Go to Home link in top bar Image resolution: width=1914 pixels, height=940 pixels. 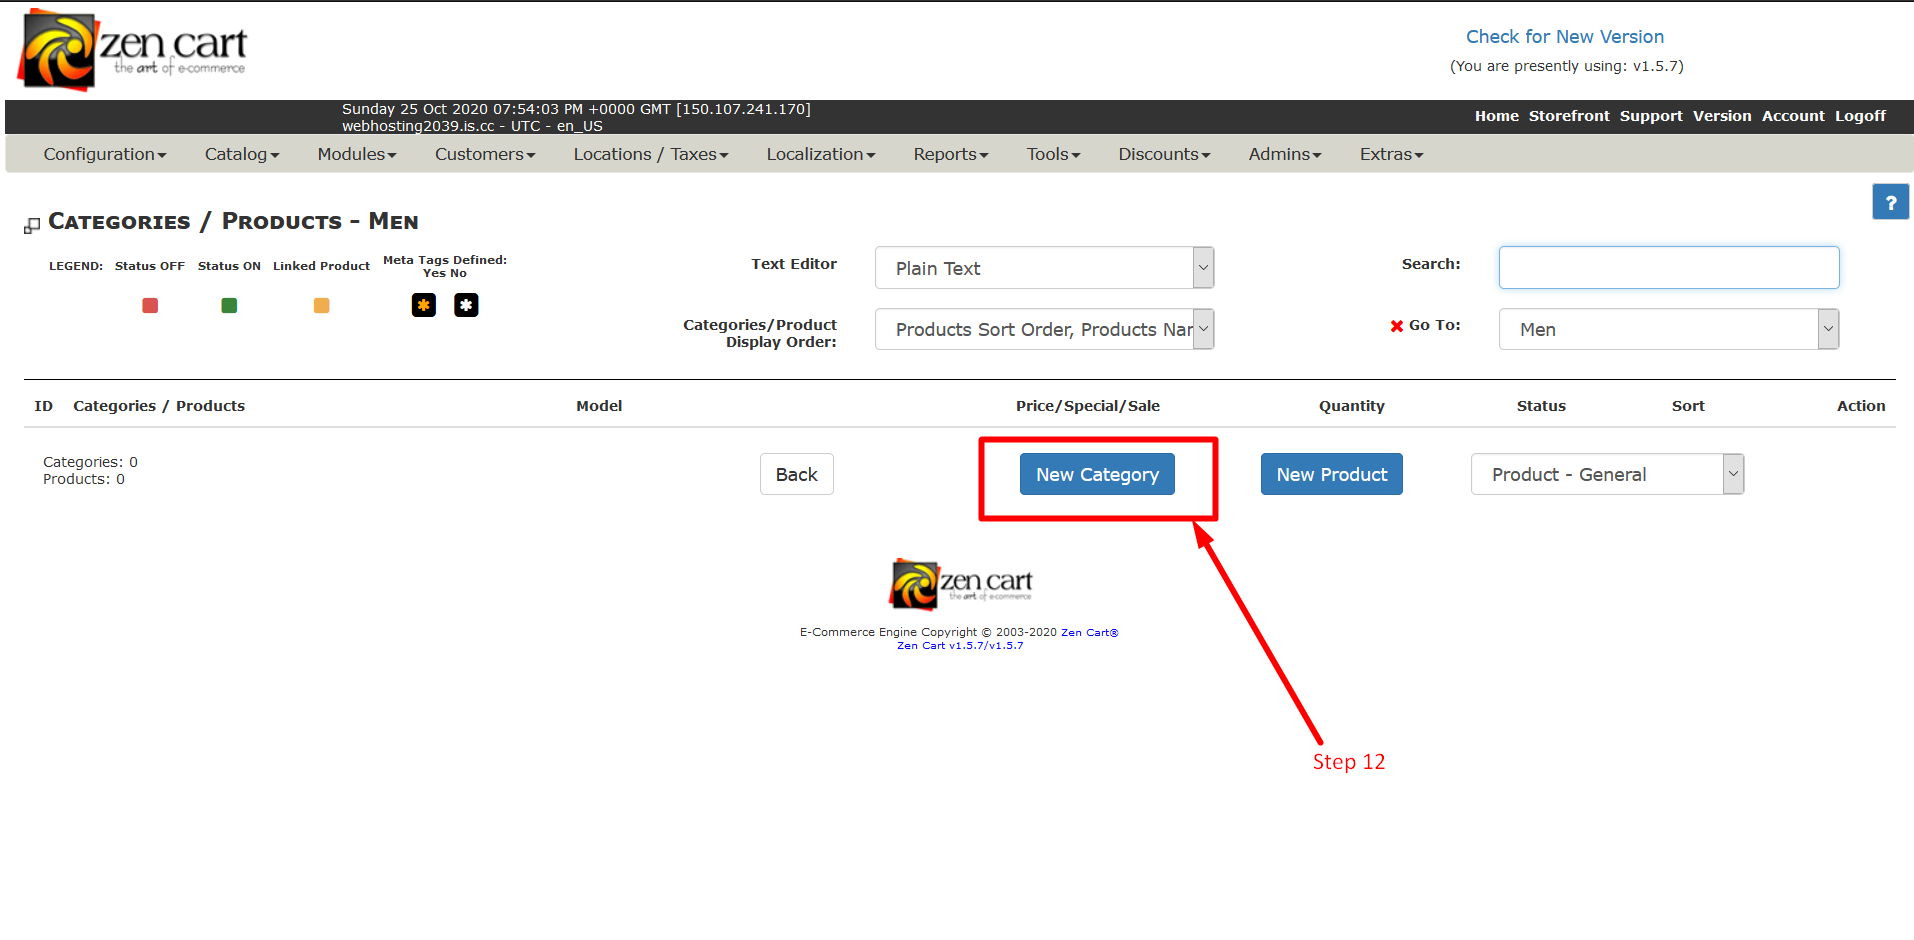click(x=1496, y=116)
